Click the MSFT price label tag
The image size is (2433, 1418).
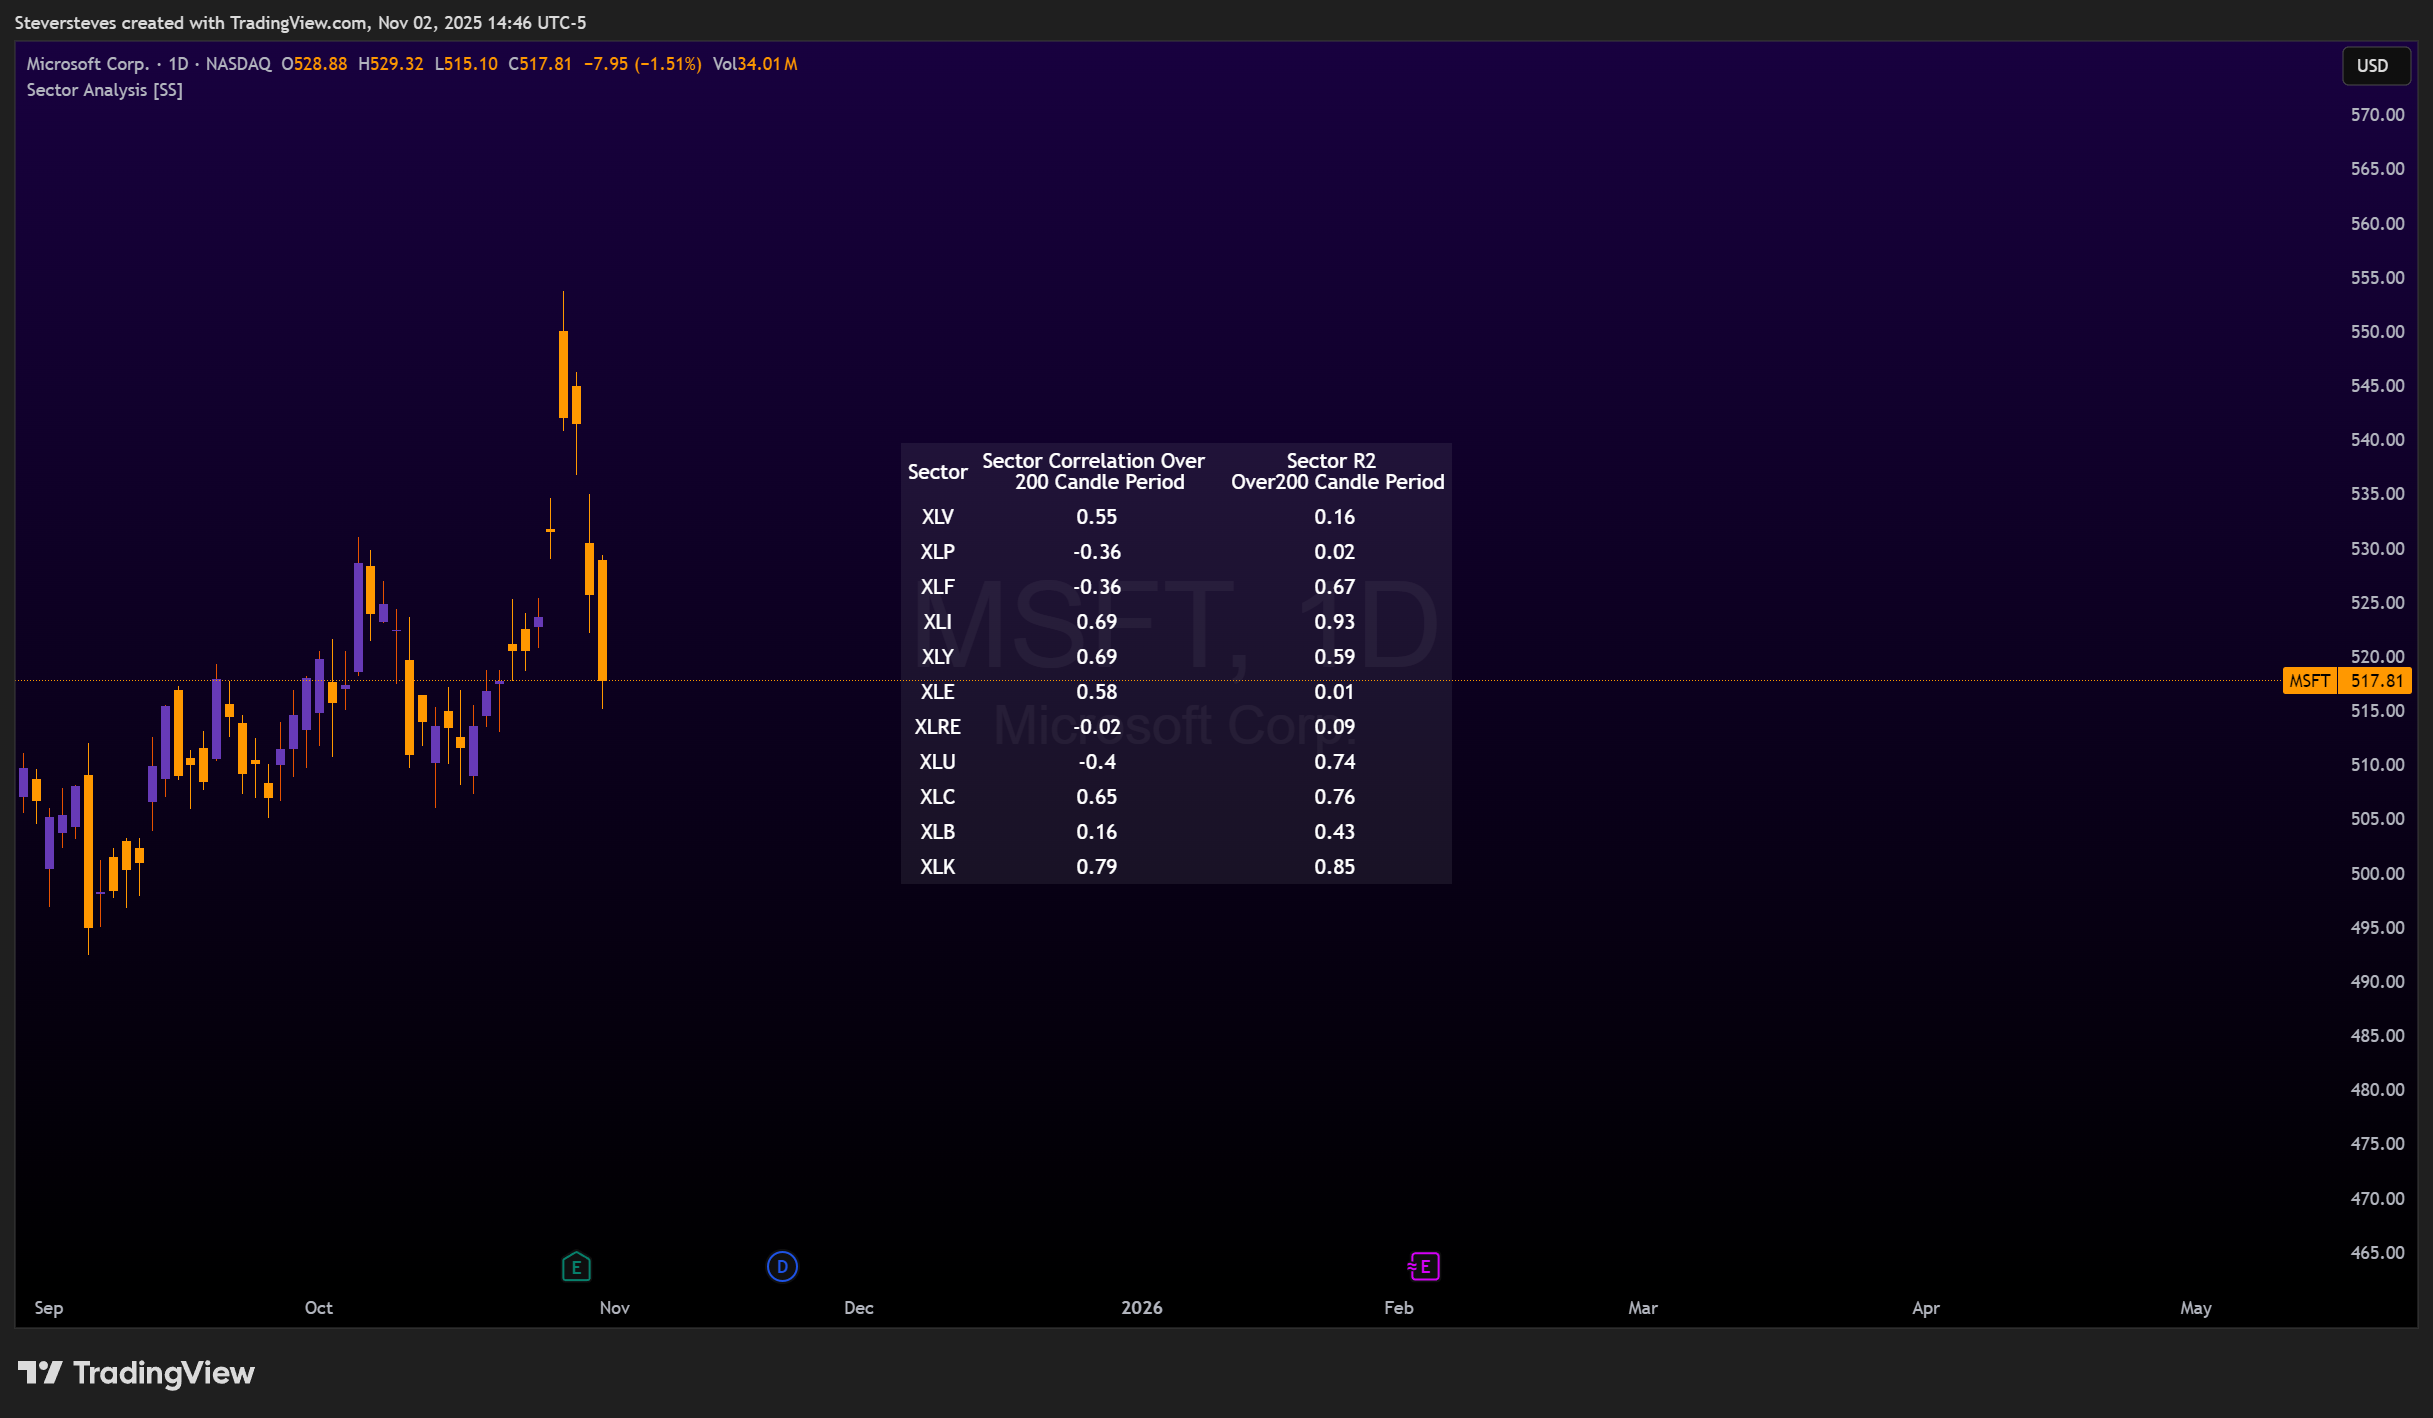click(2309, 681)
